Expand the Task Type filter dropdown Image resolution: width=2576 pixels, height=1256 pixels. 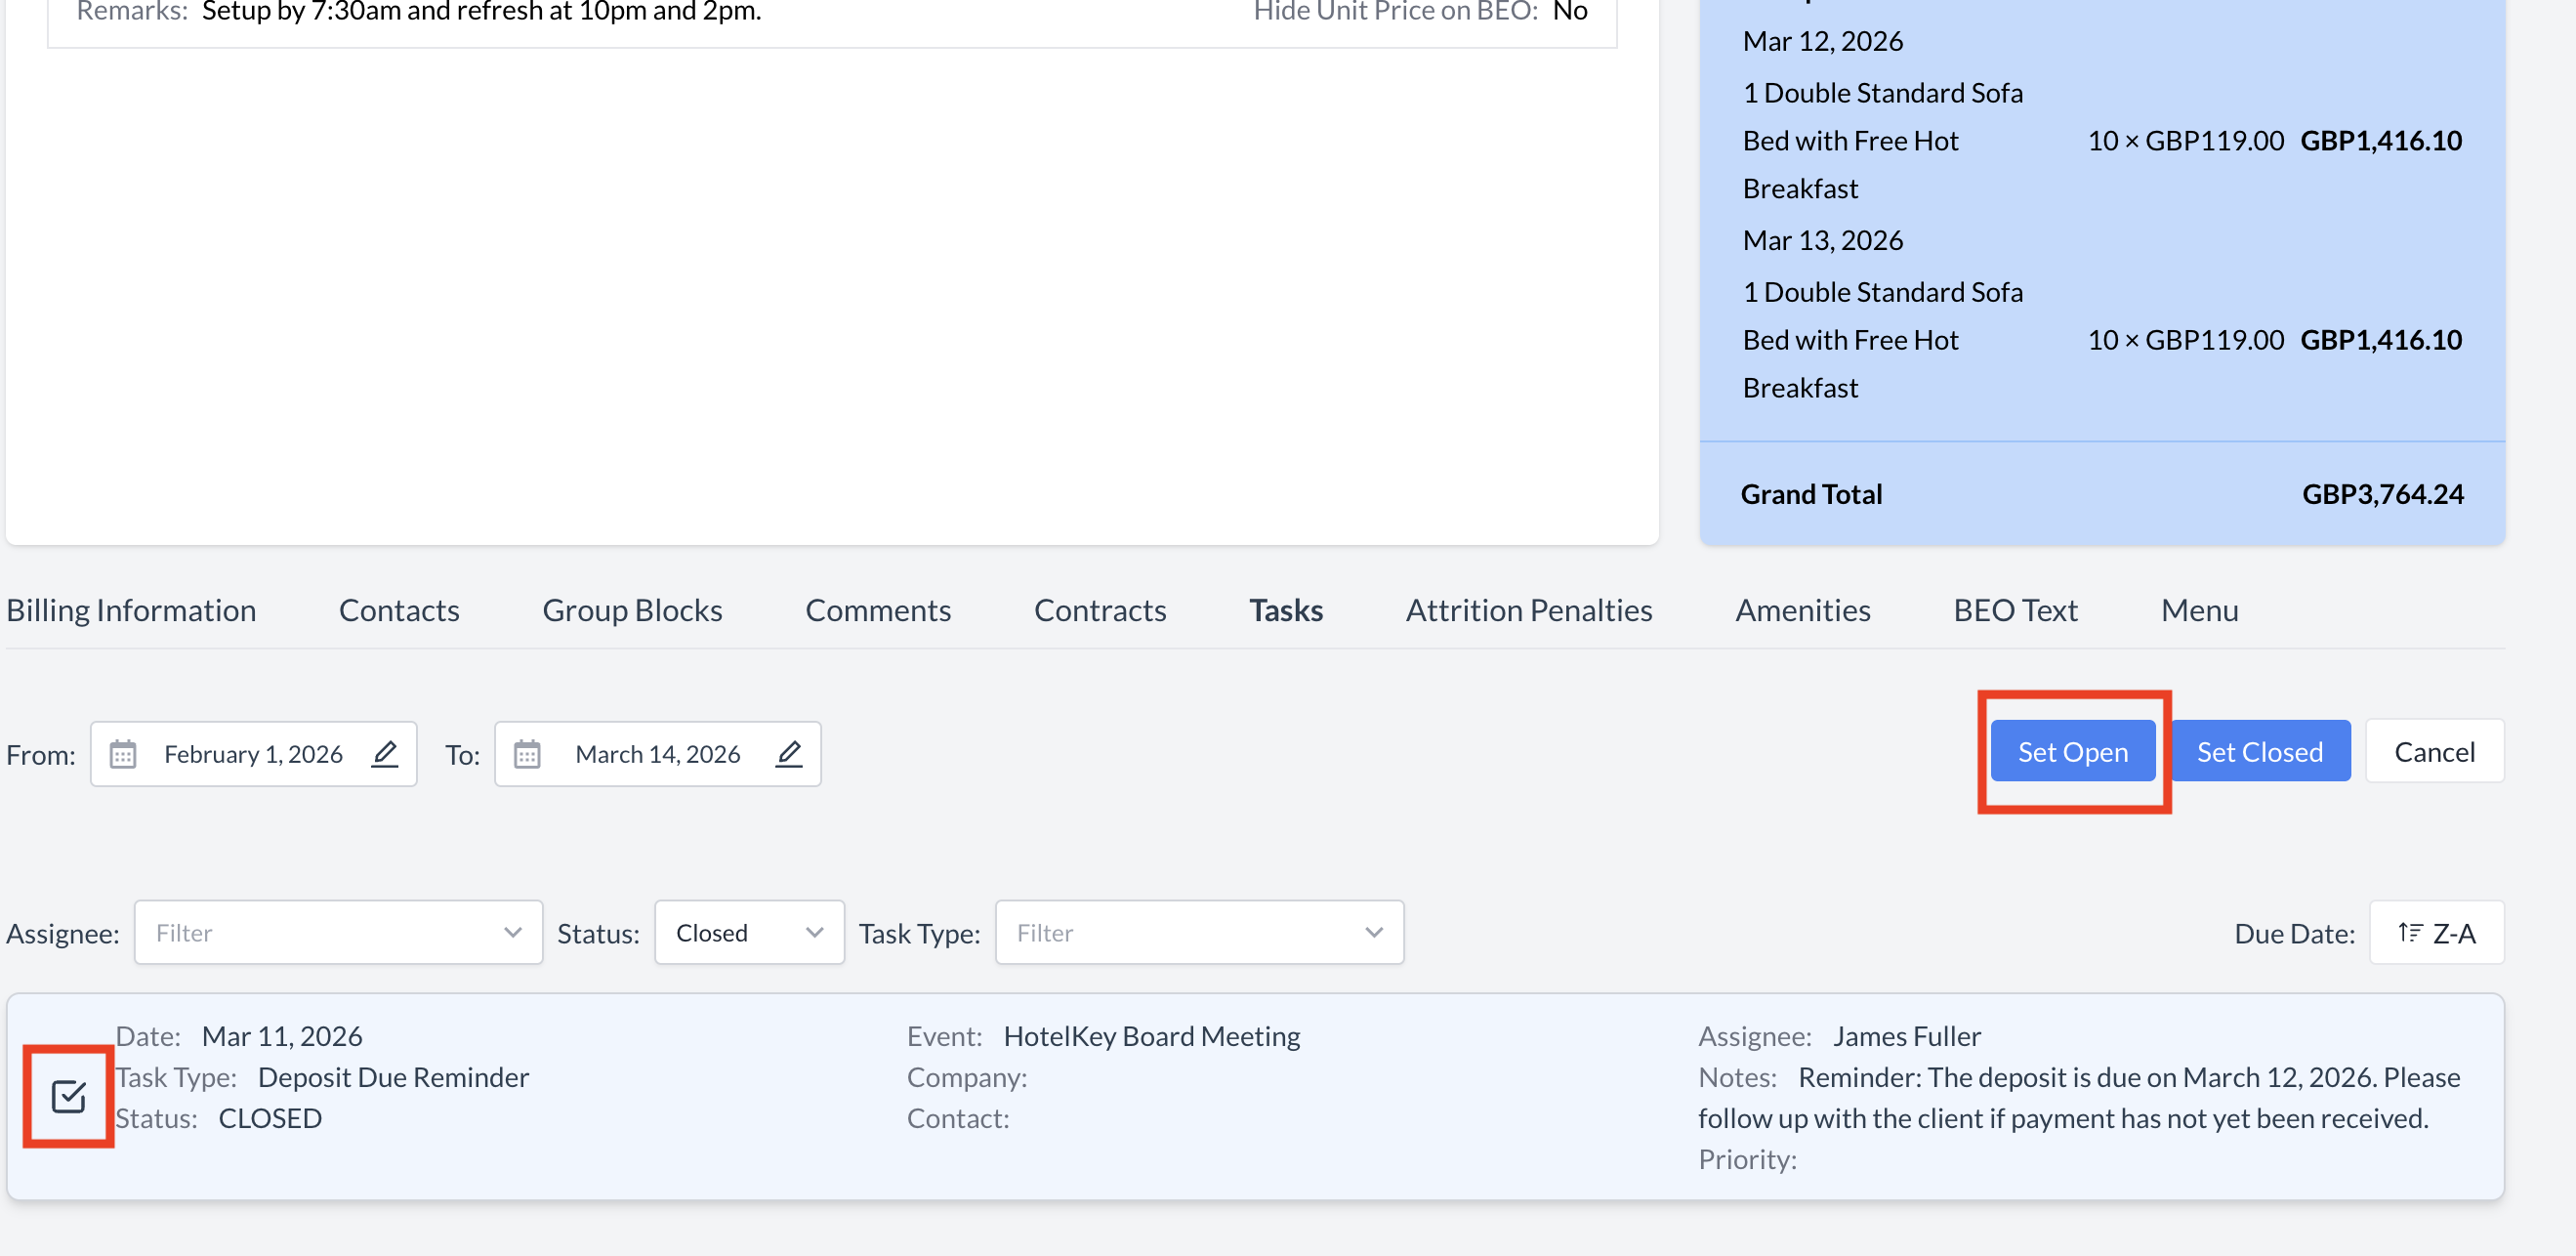tap(1198, 933)
